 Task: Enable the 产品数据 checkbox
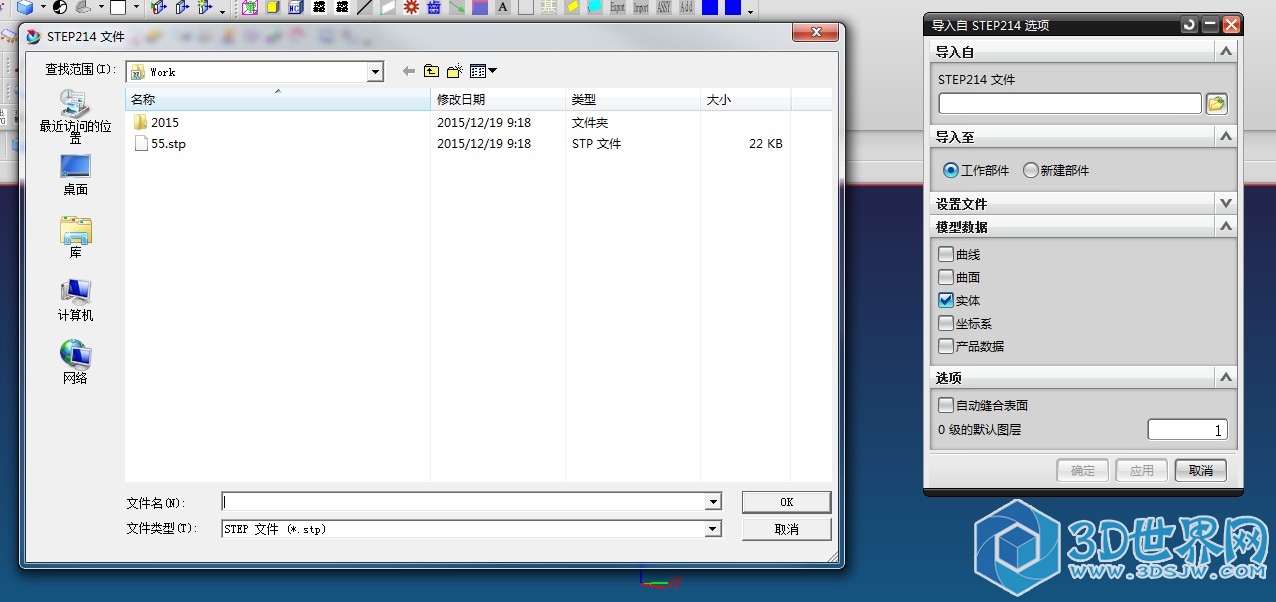[x=946, y=346]
